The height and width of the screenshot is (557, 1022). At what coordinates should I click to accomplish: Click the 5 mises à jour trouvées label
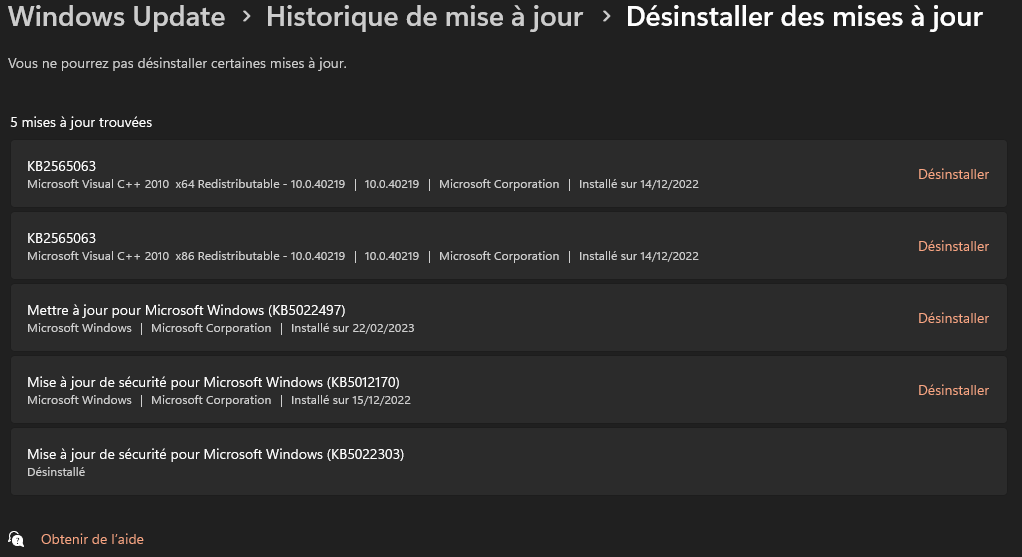81,122
